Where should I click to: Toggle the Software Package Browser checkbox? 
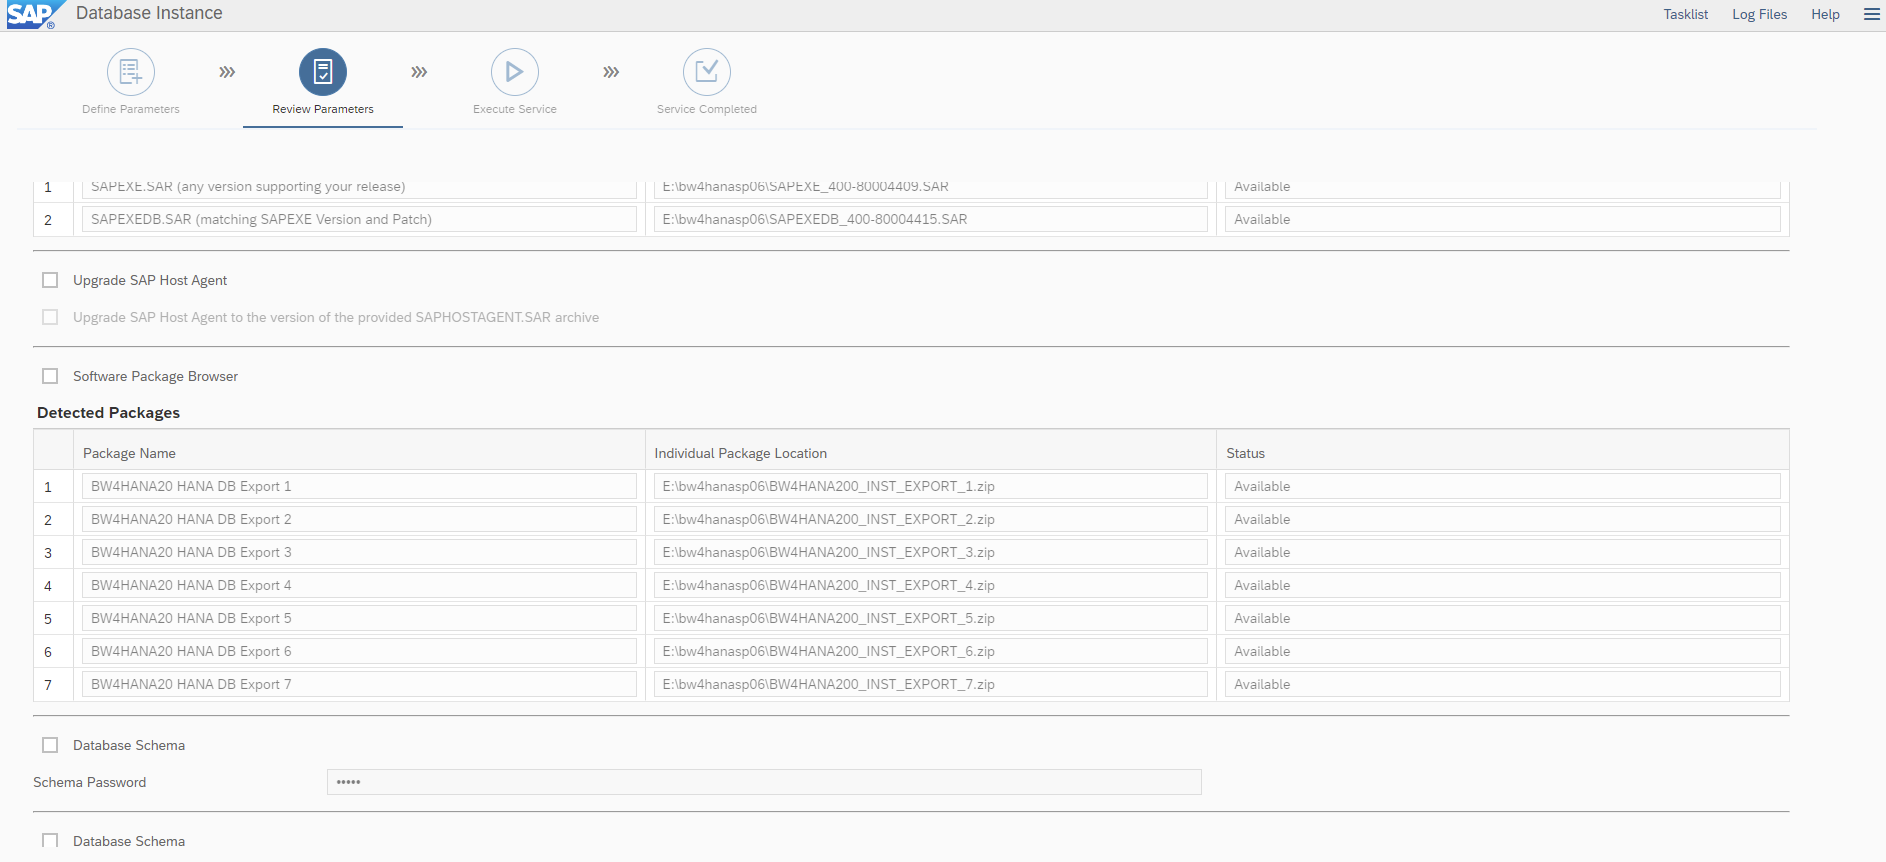tap(50, 376)
